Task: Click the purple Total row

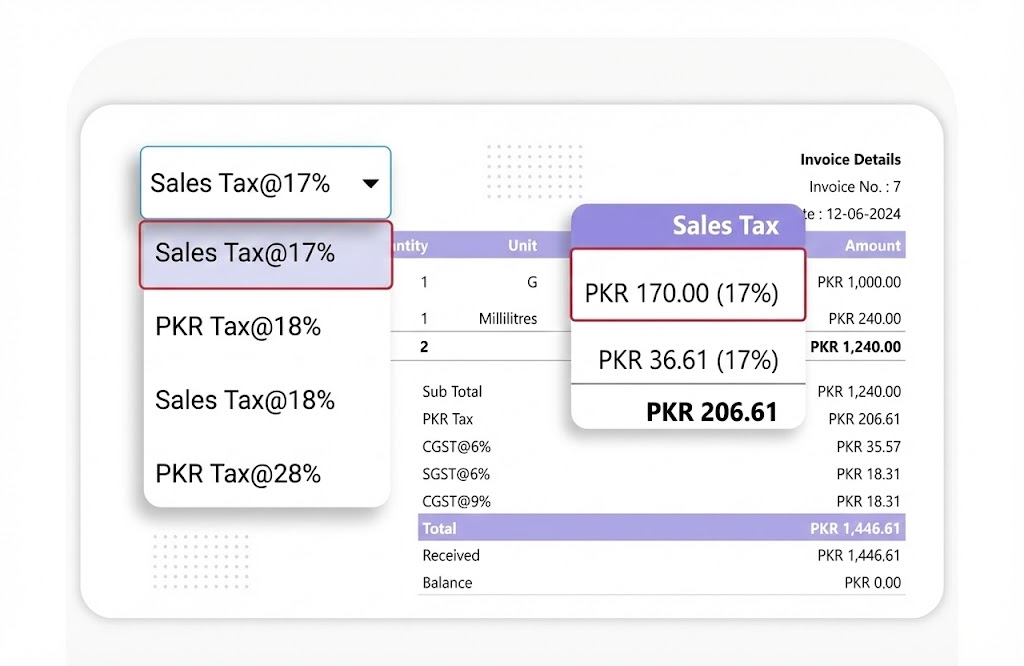Action: point(661,528)
